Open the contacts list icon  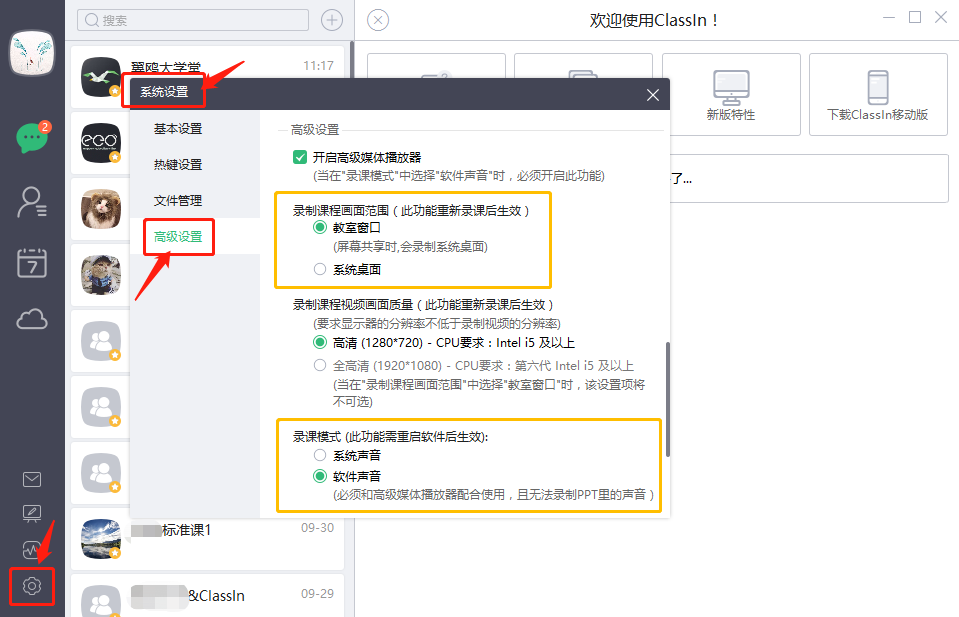click(32, 202)
